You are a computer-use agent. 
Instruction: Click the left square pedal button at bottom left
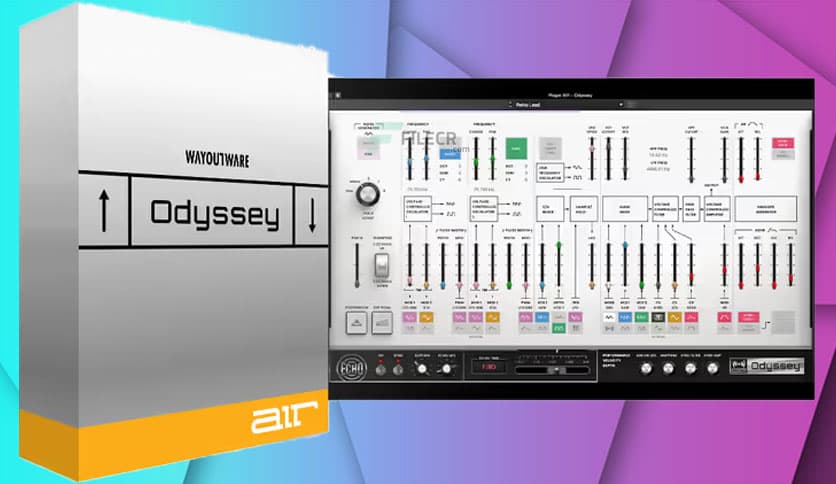tap(356, 323)
